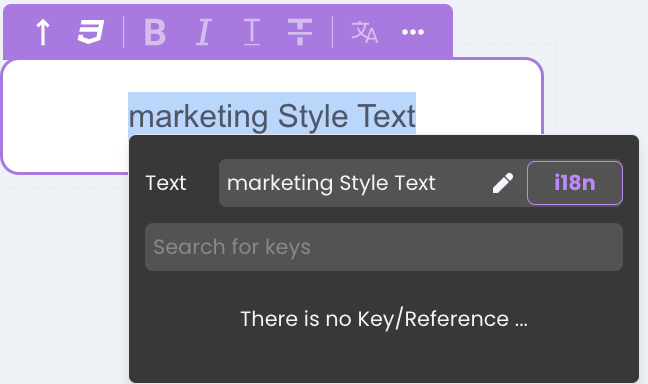Click the Text label in the popup

pyautogui.click(x=166, y=183)
